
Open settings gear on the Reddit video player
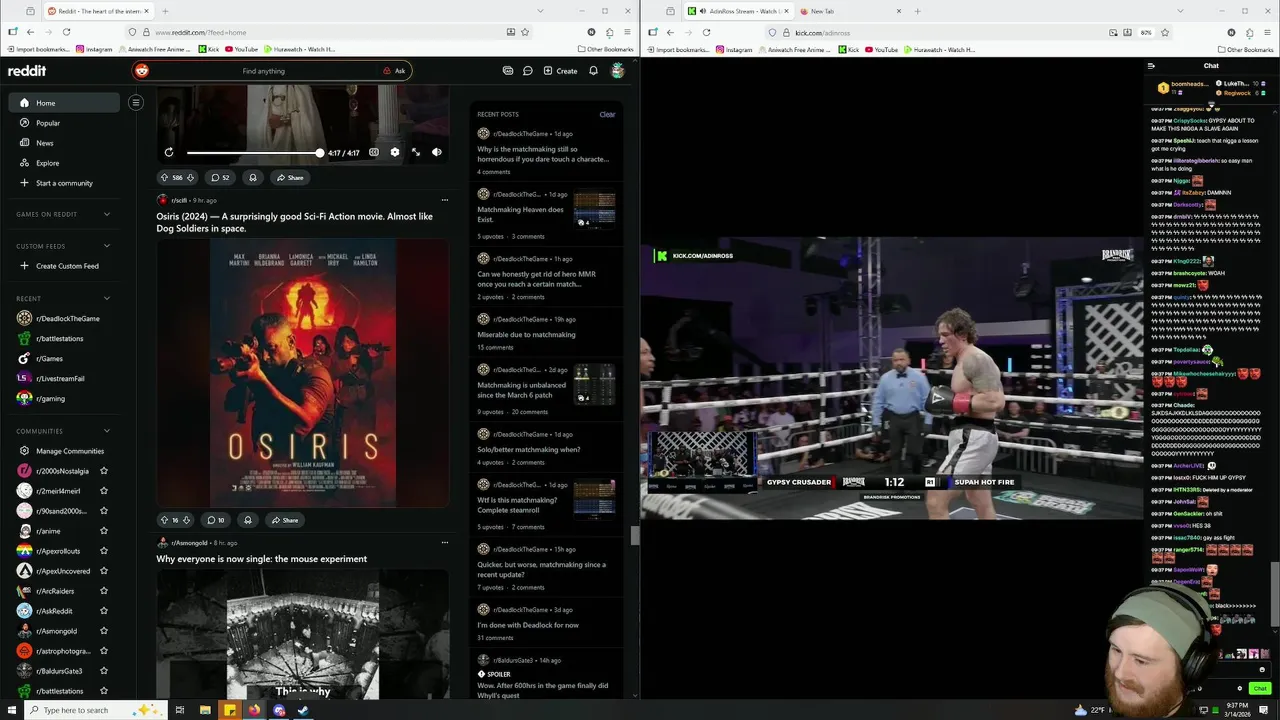click(395, 152)
